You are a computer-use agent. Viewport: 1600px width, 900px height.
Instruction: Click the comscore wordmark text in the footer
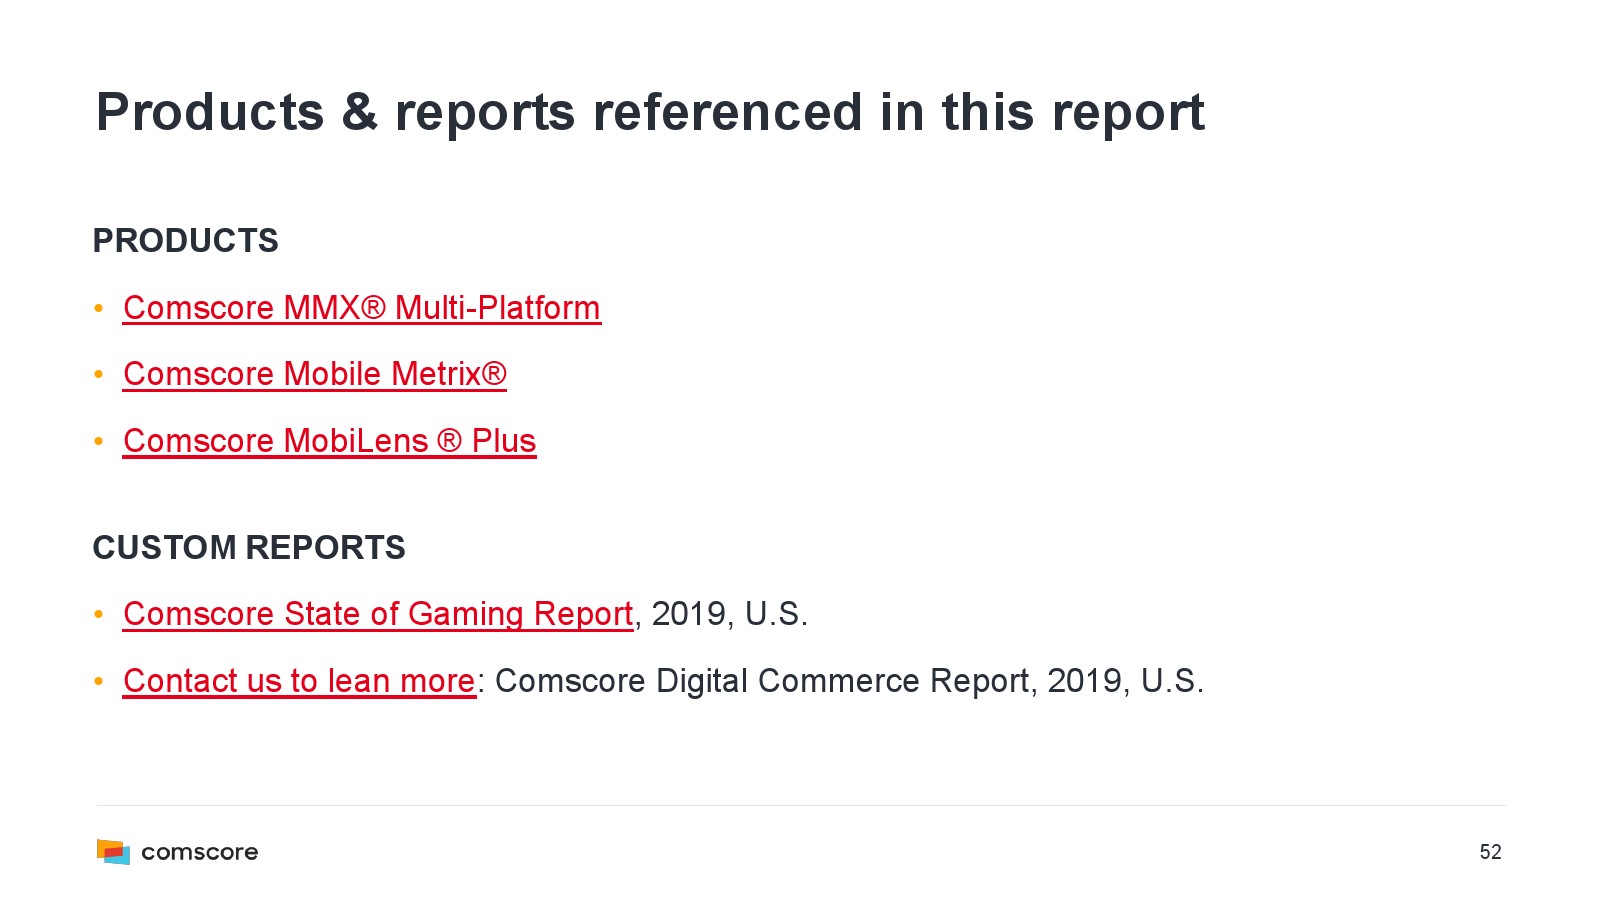point(200,852)
